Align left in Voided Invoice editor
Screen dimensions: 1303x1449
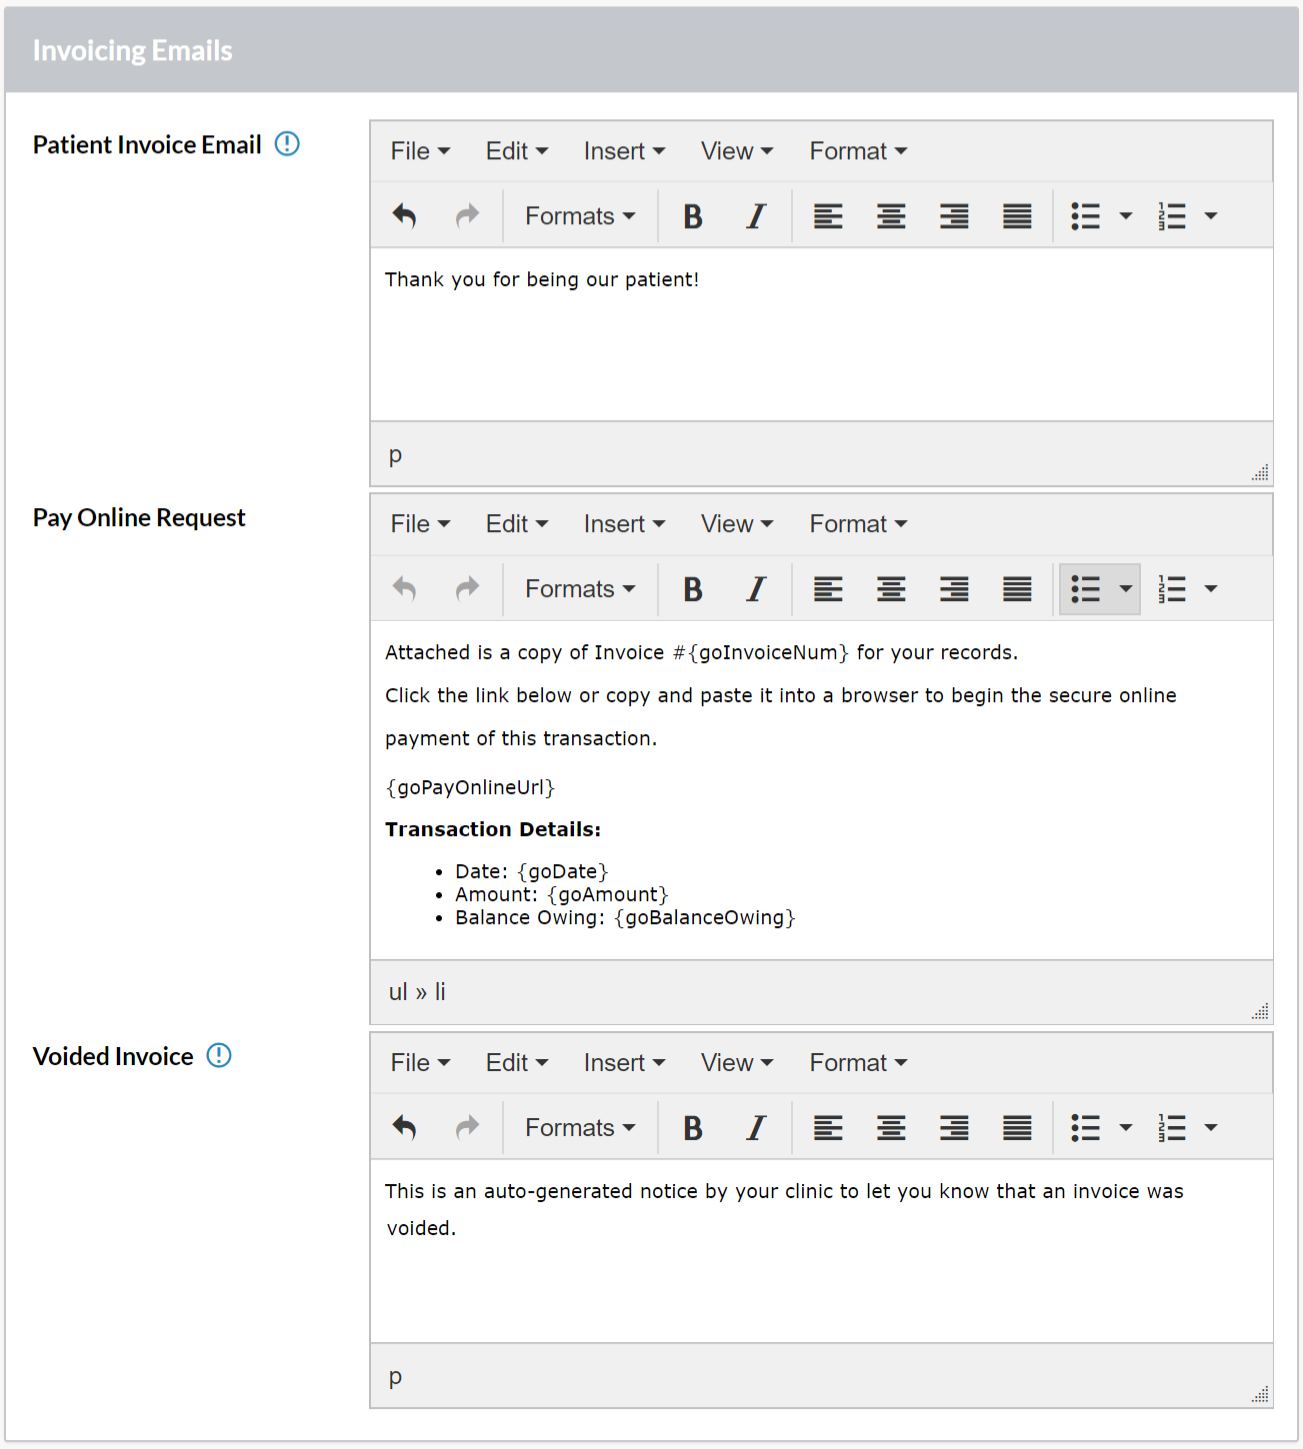point(828,1128)
